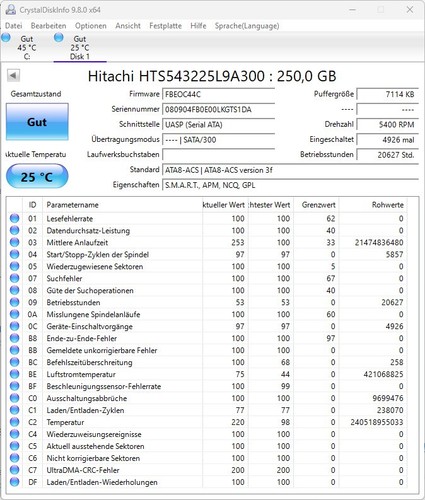Click status icon for BC Befehlszeitüberschreitung

point(14,362)
